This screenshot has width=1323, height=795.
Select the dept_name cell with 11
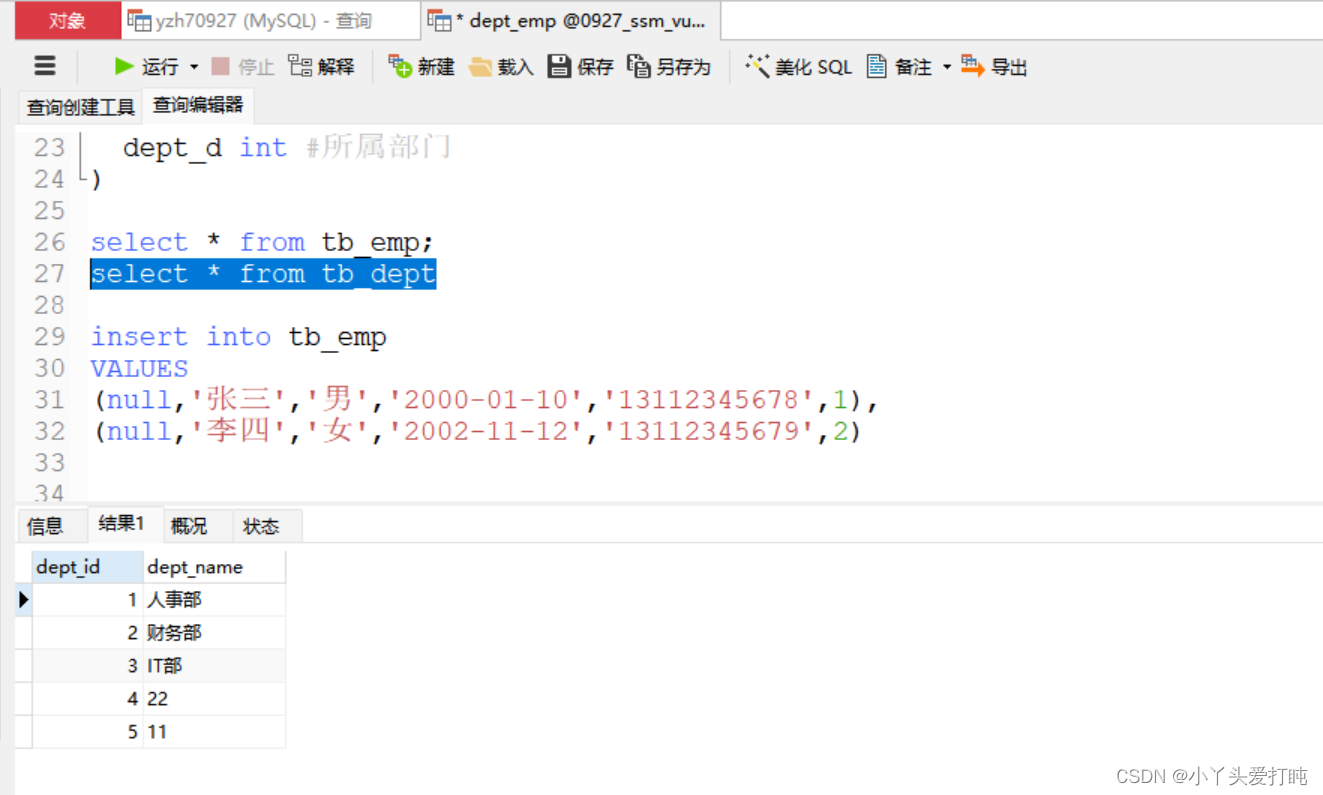tap(215, 732)
